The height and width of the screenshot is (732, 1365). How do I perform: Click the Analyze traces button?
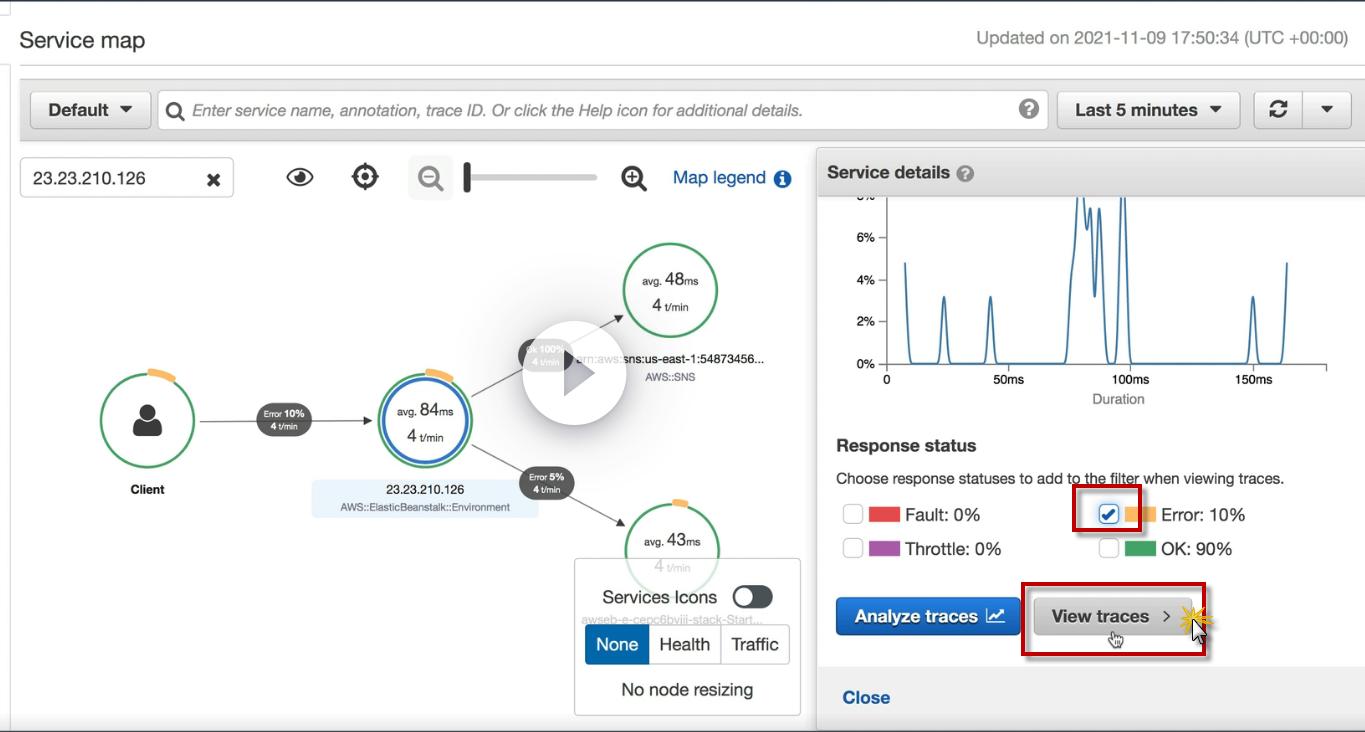pos(928,616)
